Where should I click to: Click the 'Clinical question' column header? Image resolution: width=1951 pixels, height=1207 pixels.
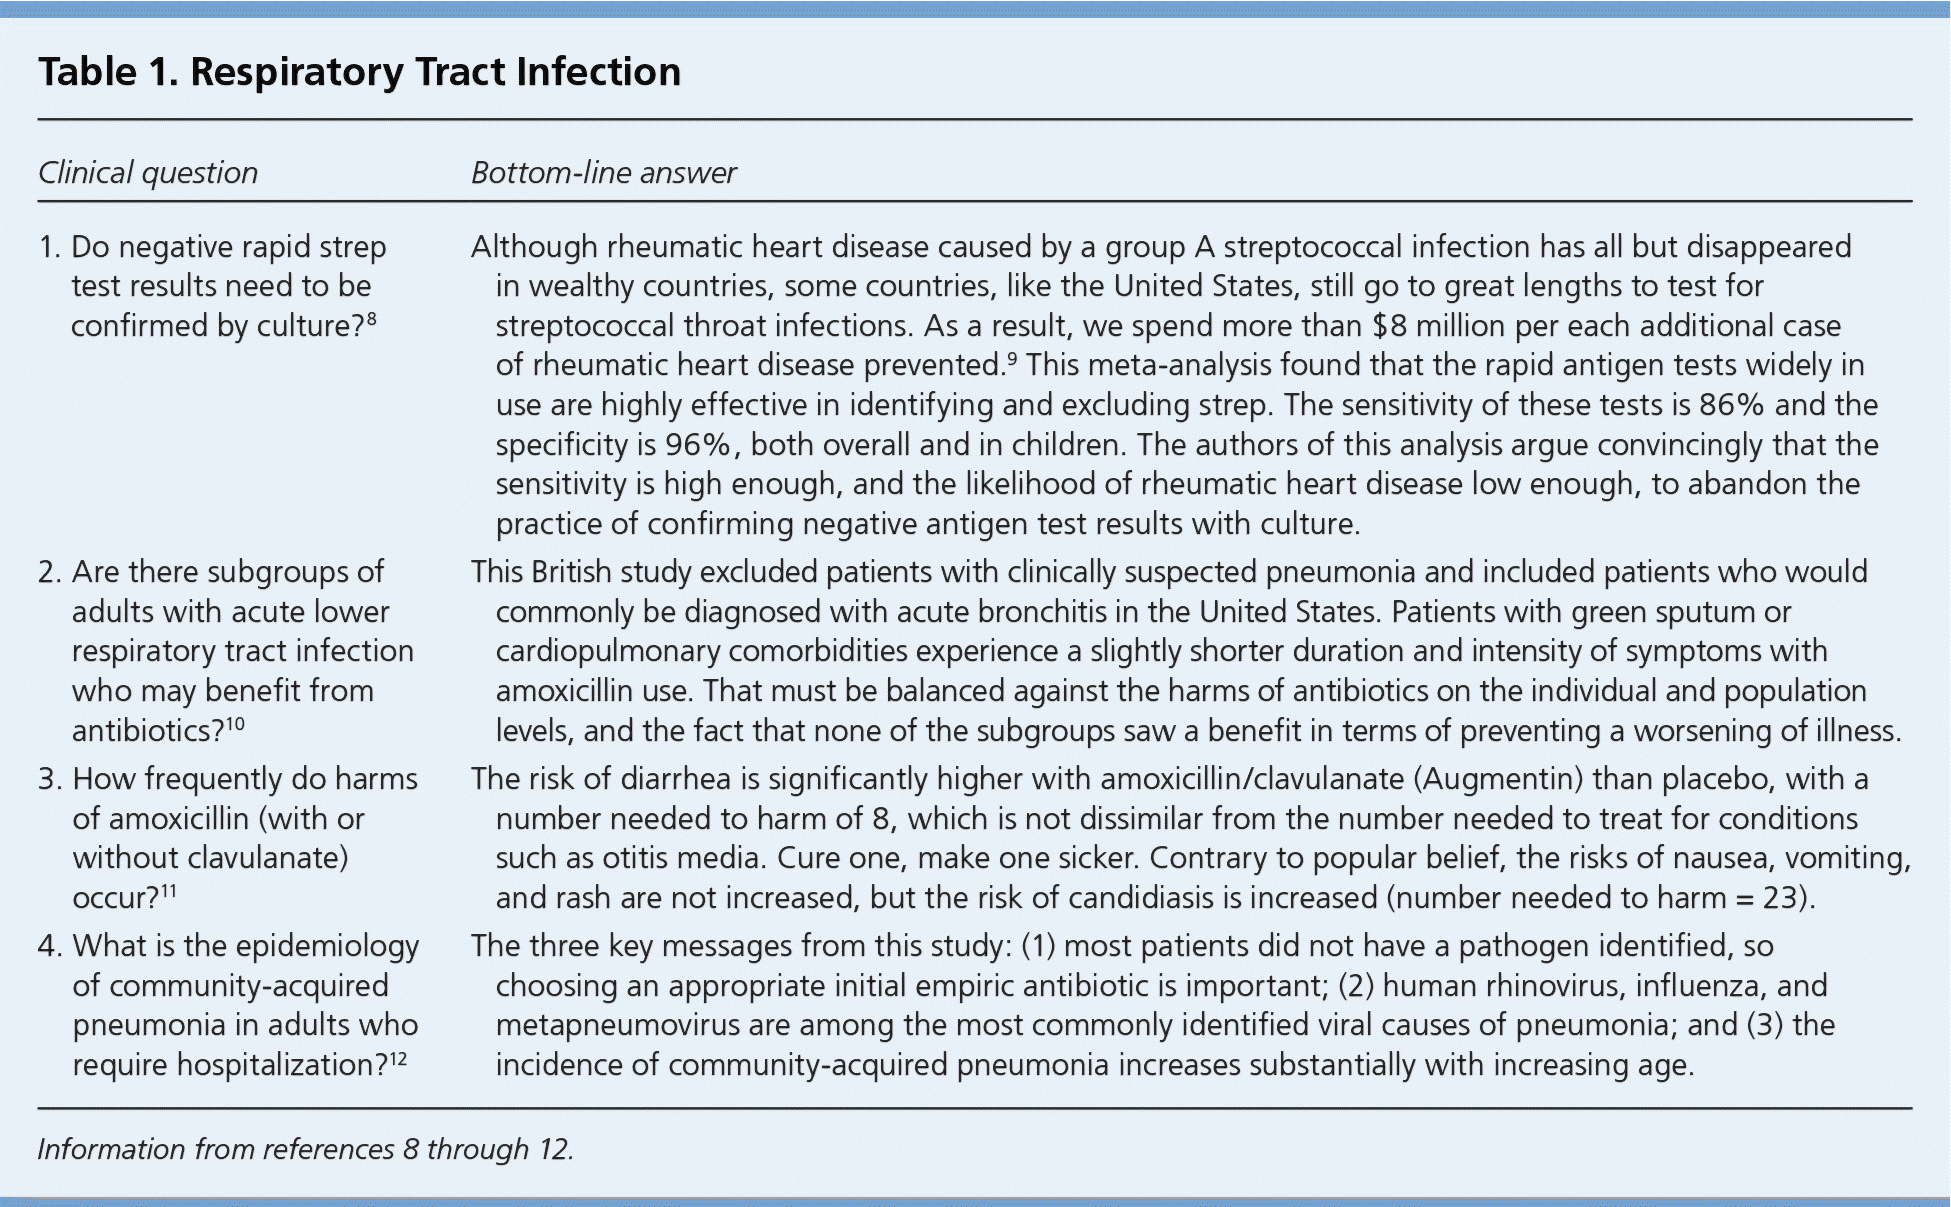click(x=148, y=173)
